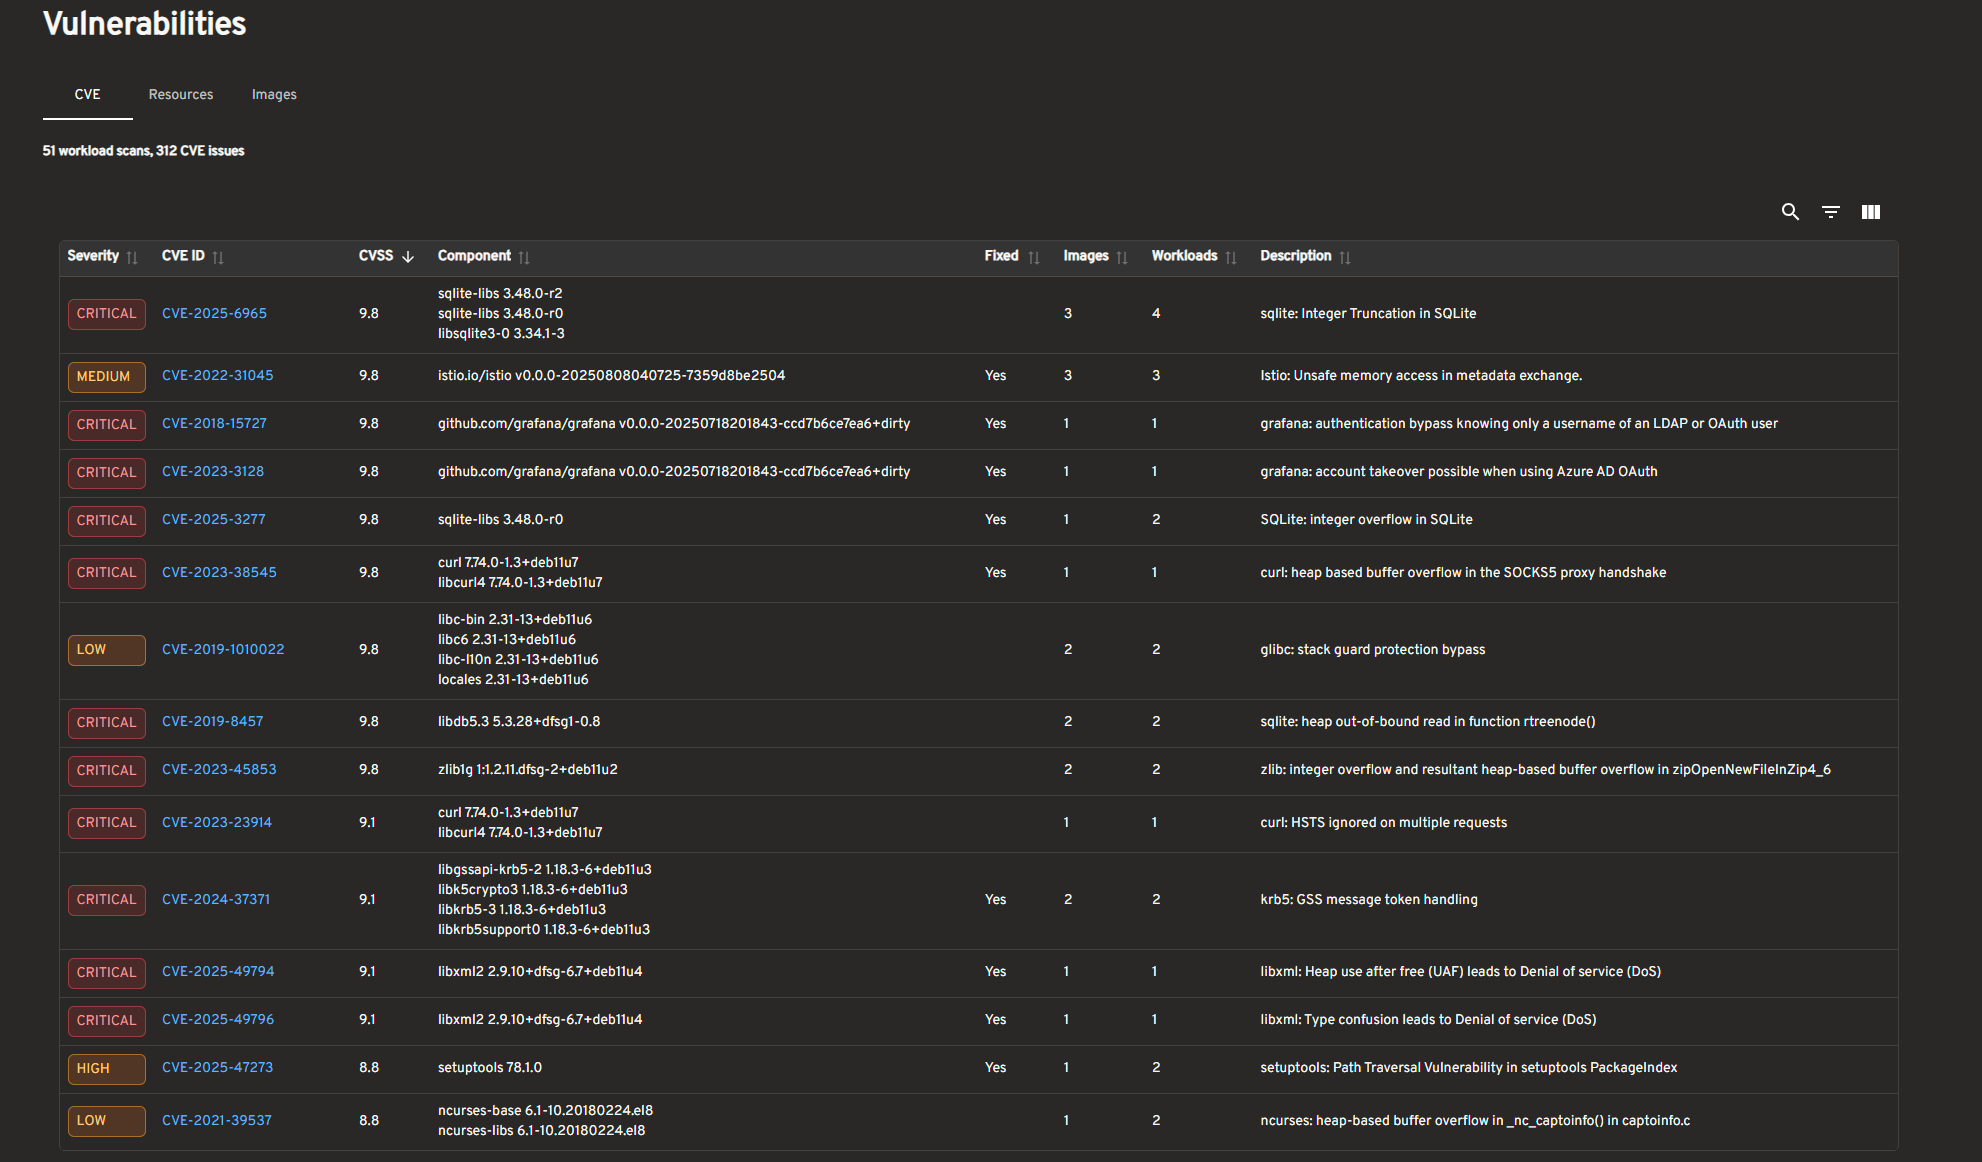Sort the table by Description

pyautogui.click(x=1346, y=256)
